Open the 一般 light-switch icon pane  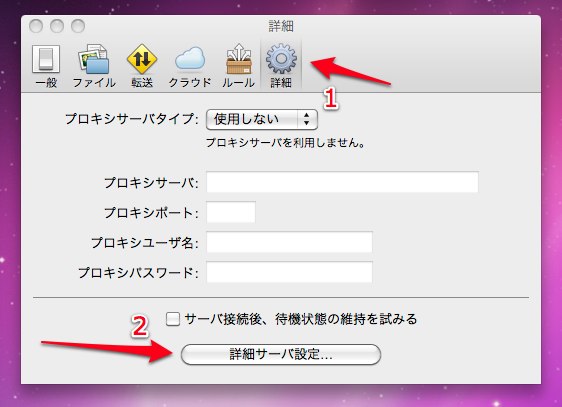tap(46, 59)
